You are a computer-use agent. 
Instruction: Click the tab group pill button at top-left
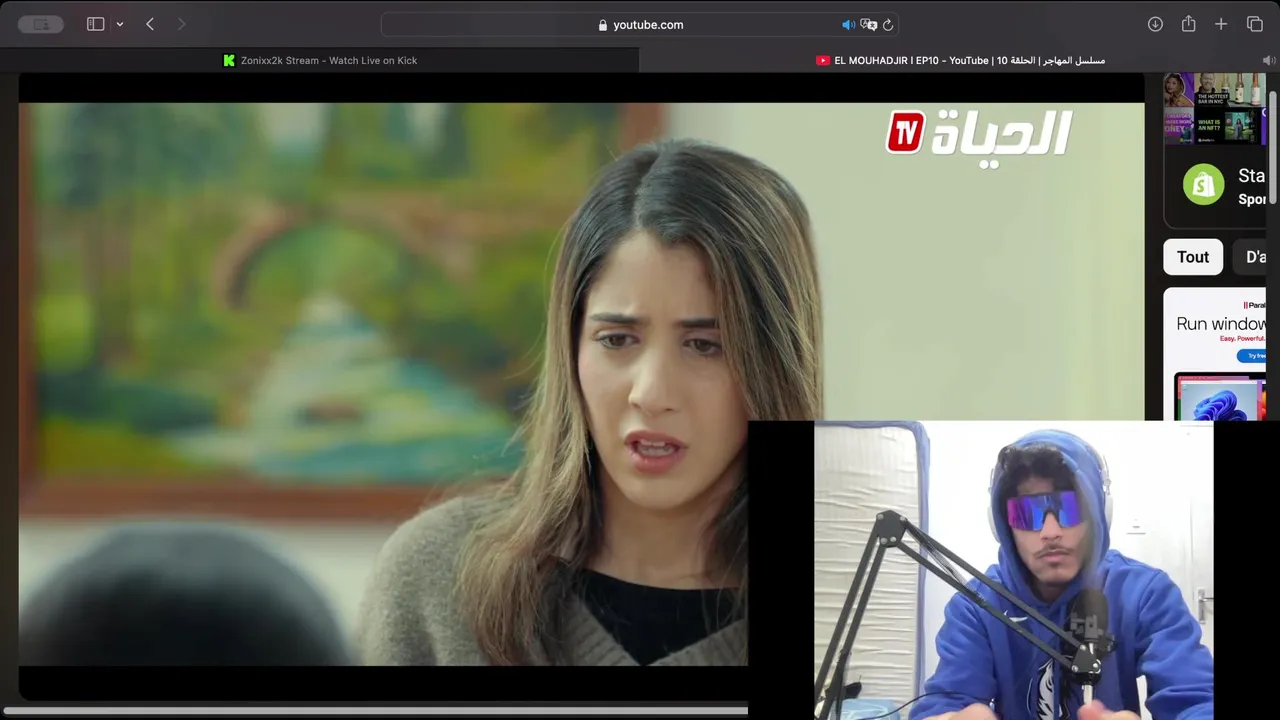41,24
